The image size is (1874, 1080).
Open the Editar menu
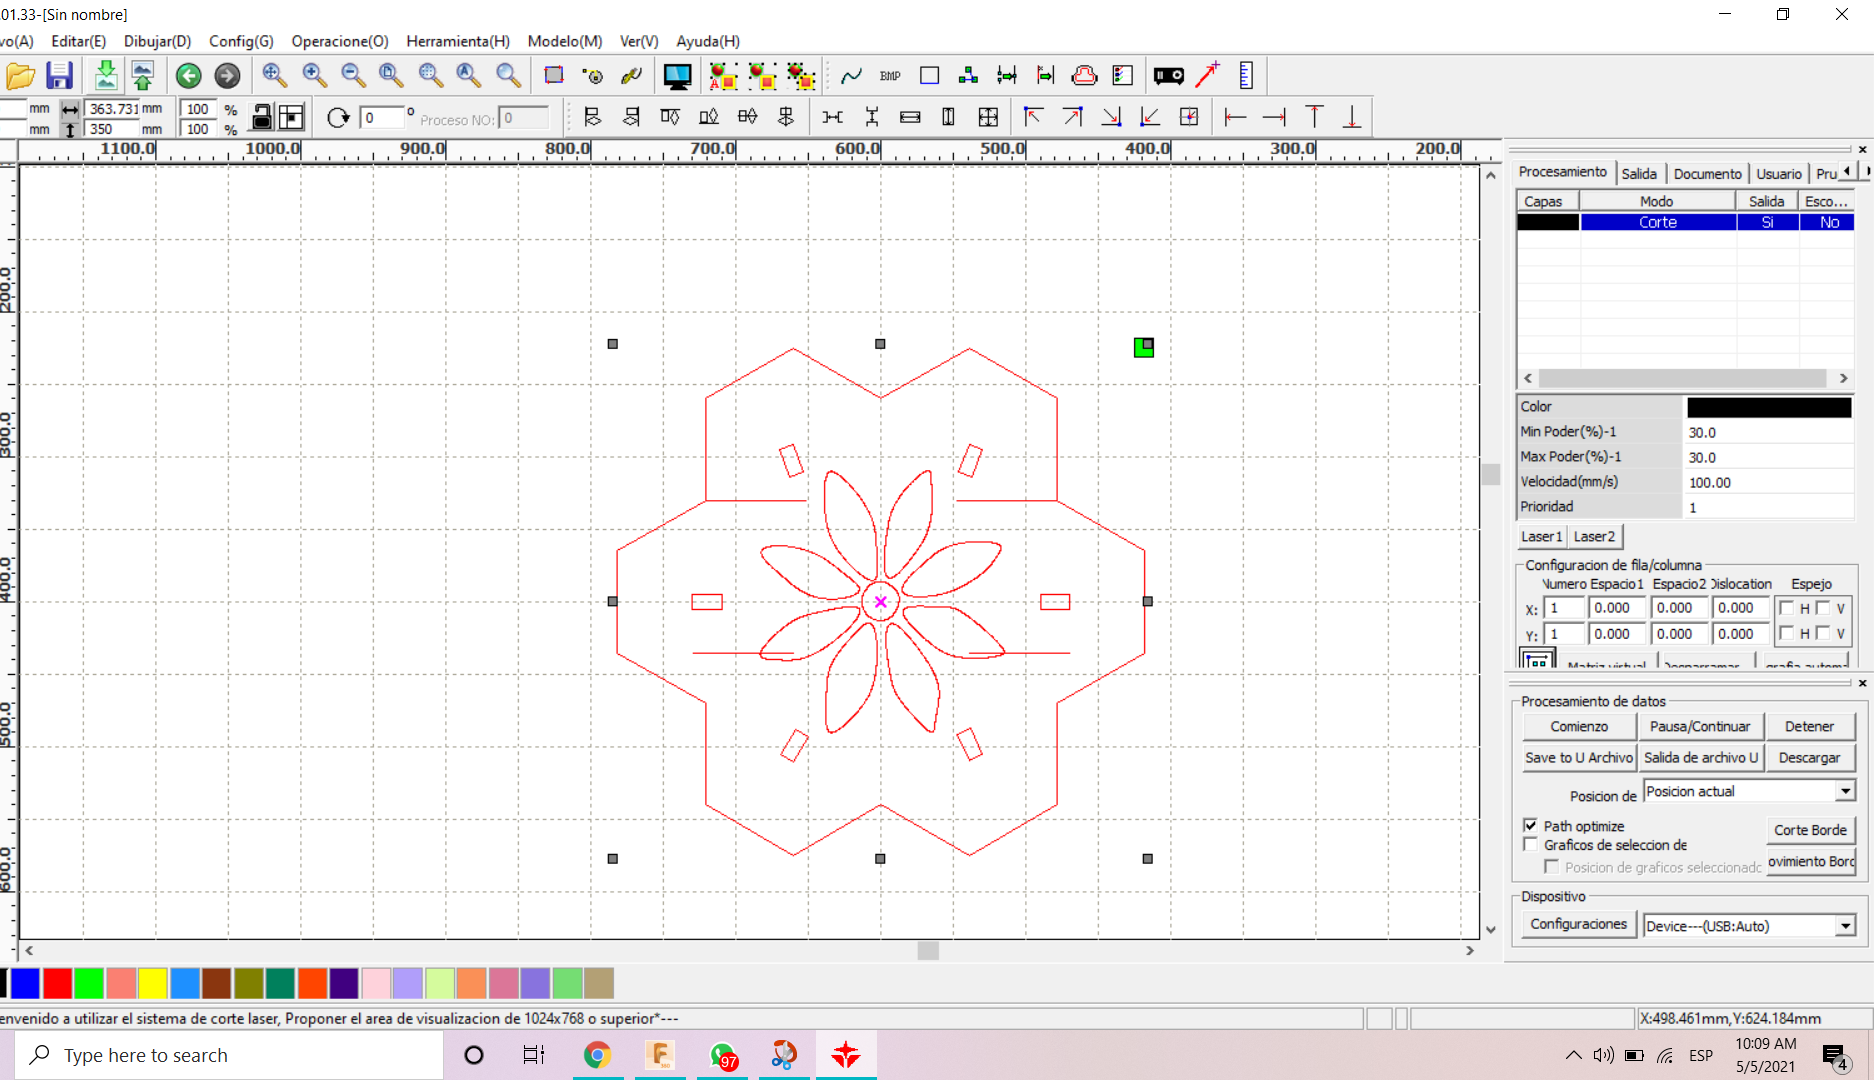78,41
